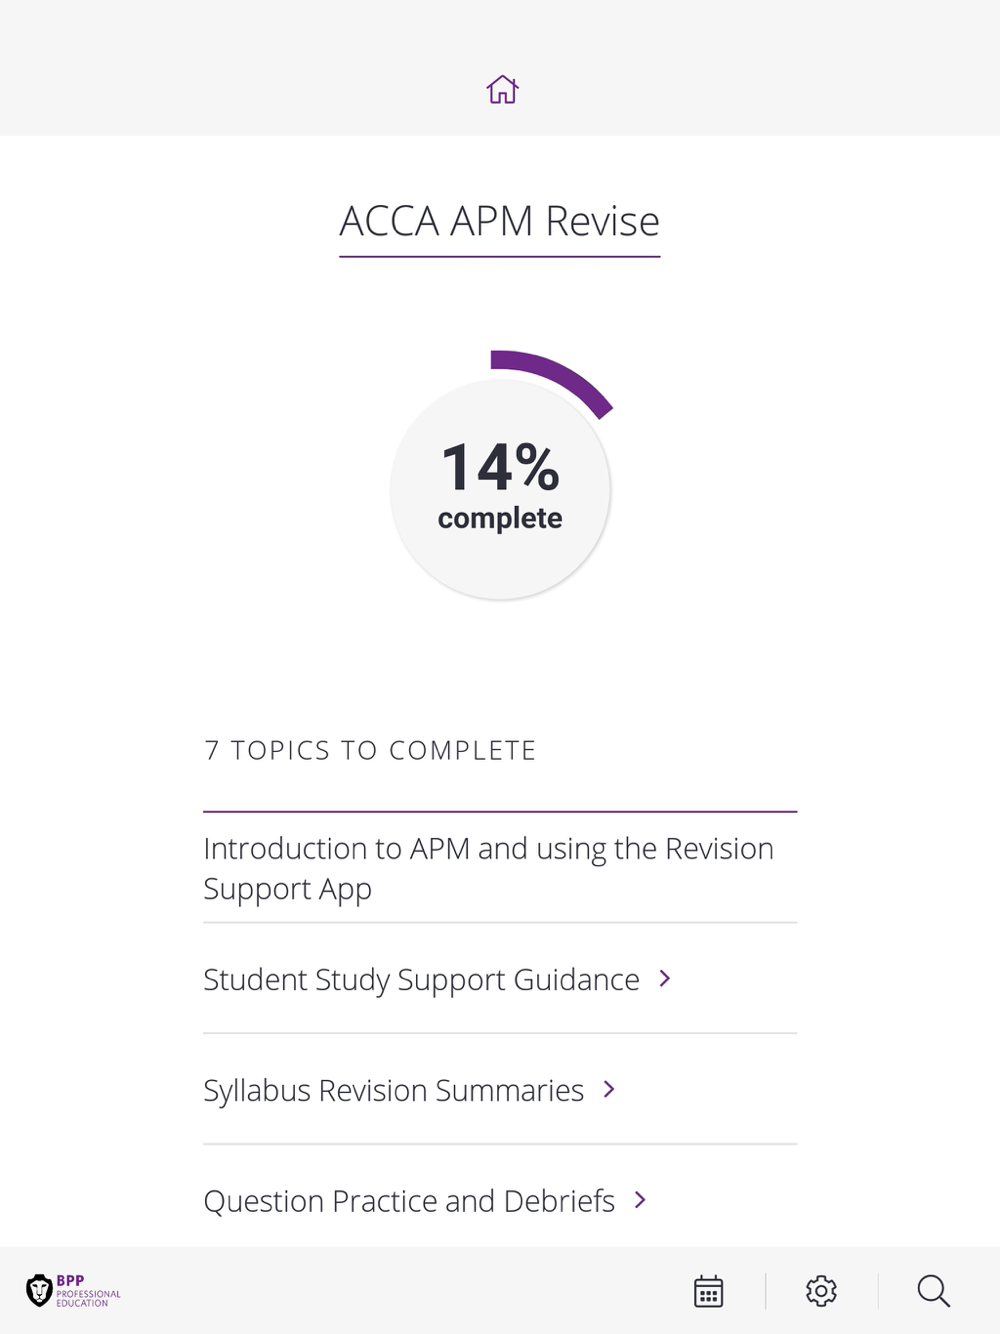This screenshot has height=1334, width=1000.
Task: Tap the Revision Support App text line
Action: (x=287, y=889)
